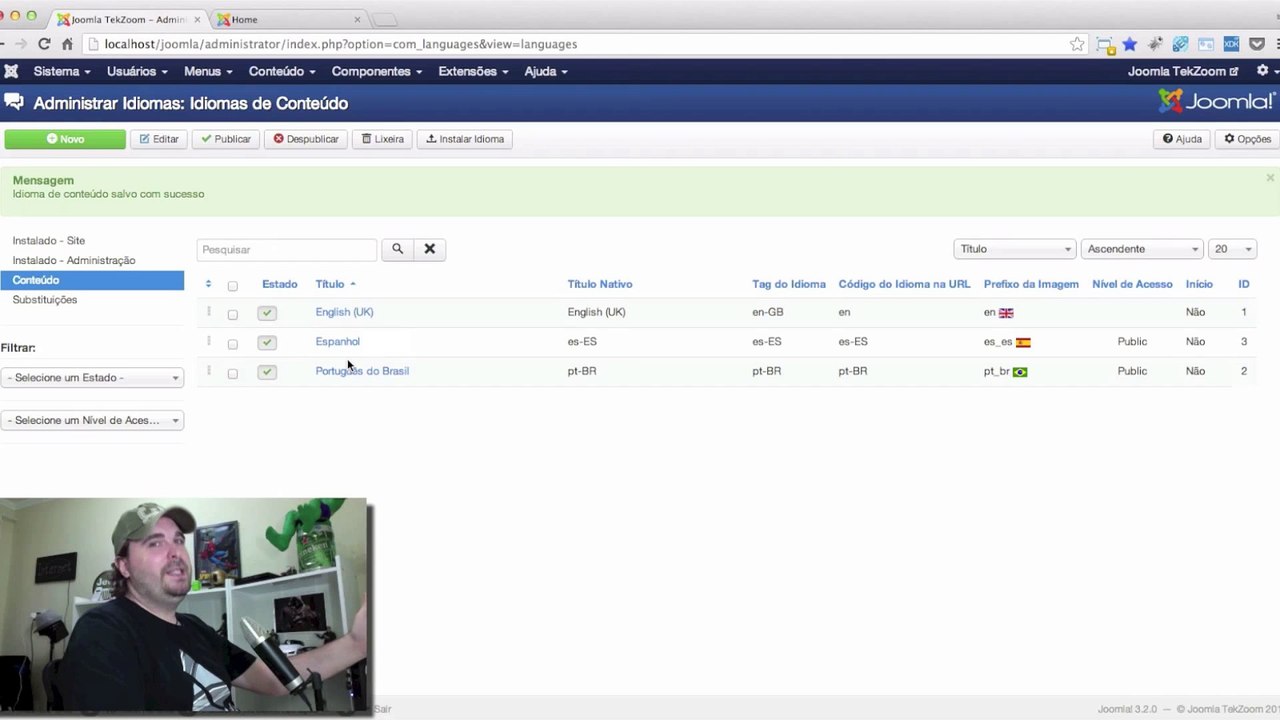
Task: Click into the Pesquisar search field
Action: tap(287, 249)
